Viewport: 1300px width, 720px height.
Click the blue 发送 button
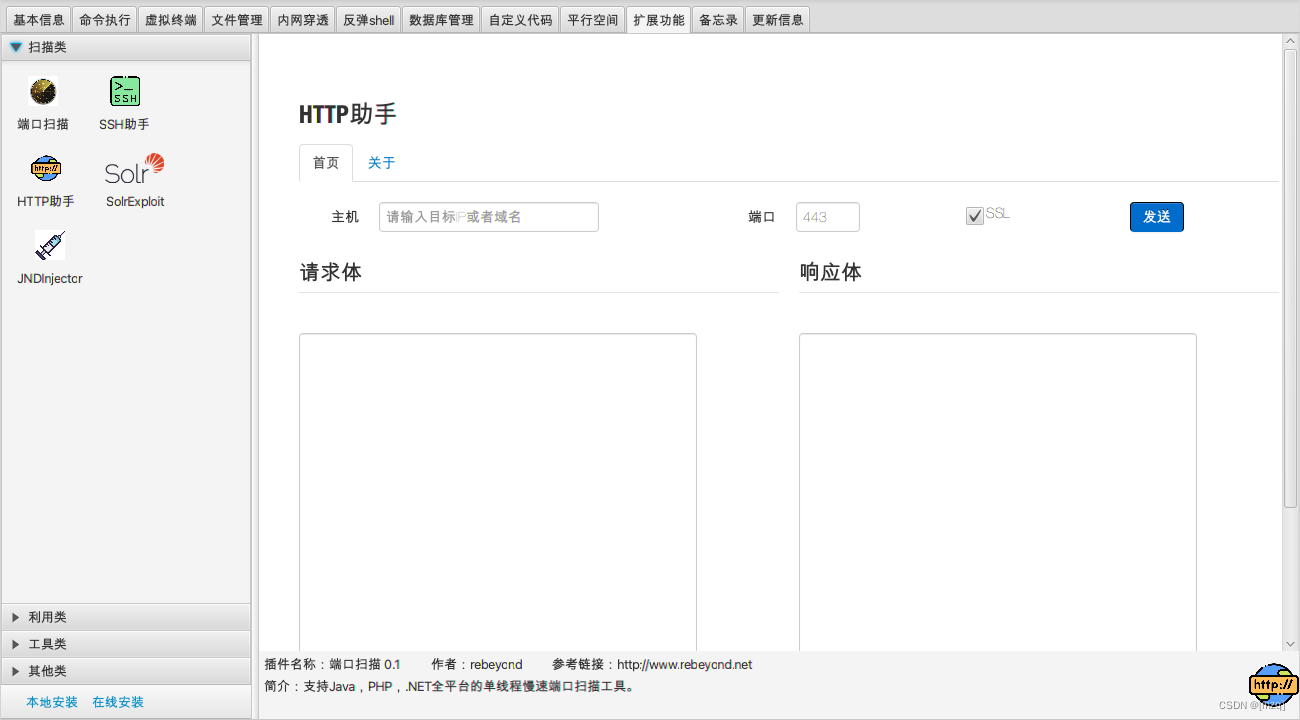(1157, 217)
